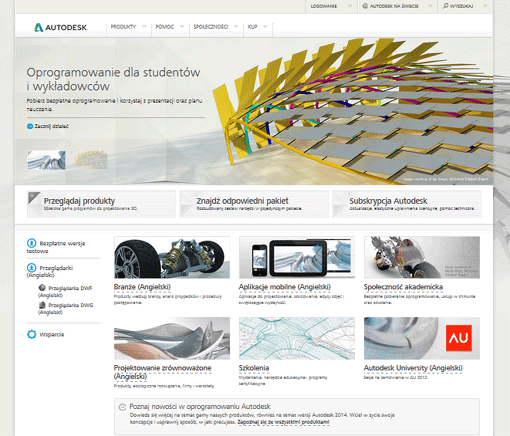Open the Subskrypcja Autodesk panel

click(x=407, y=204)
